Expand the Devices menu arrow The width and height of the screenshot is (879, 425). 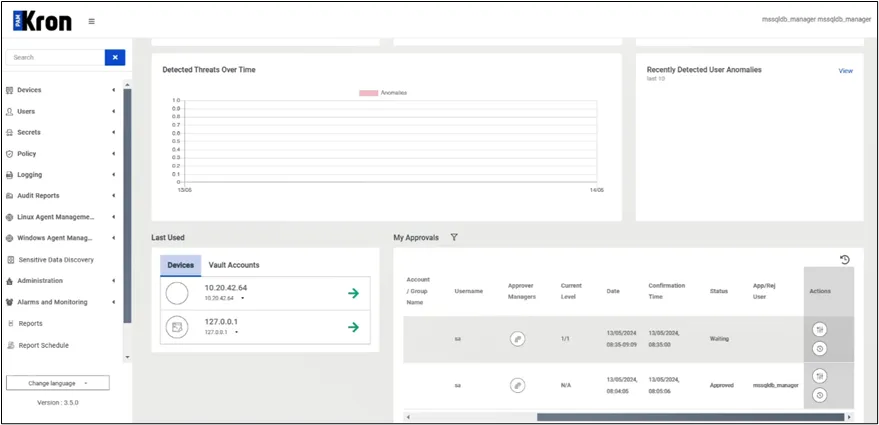[113, 90]
